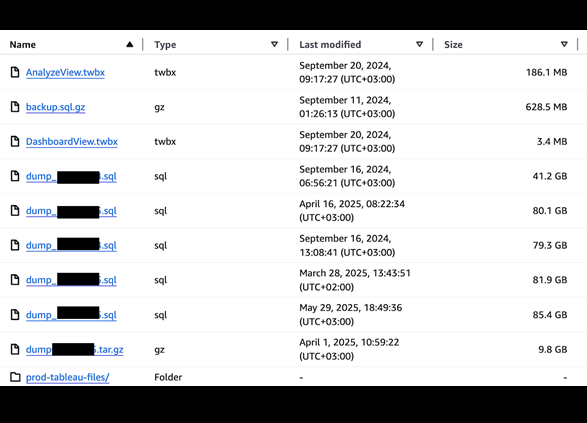
Task: Click the Last modified column header
Action: point(330,45)
